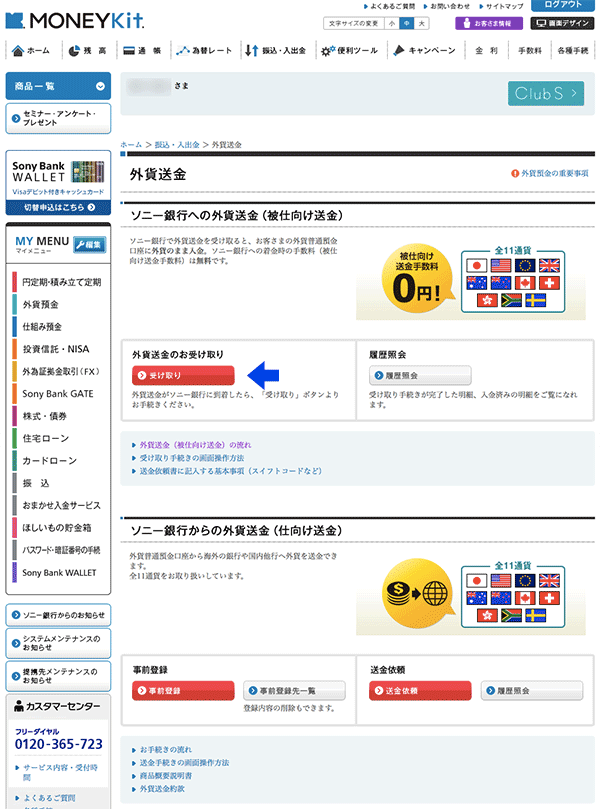The height and width of the screenshot is (809, 600).
Task: Open the 振込・入出金 transfer menu
Action: 275,51
